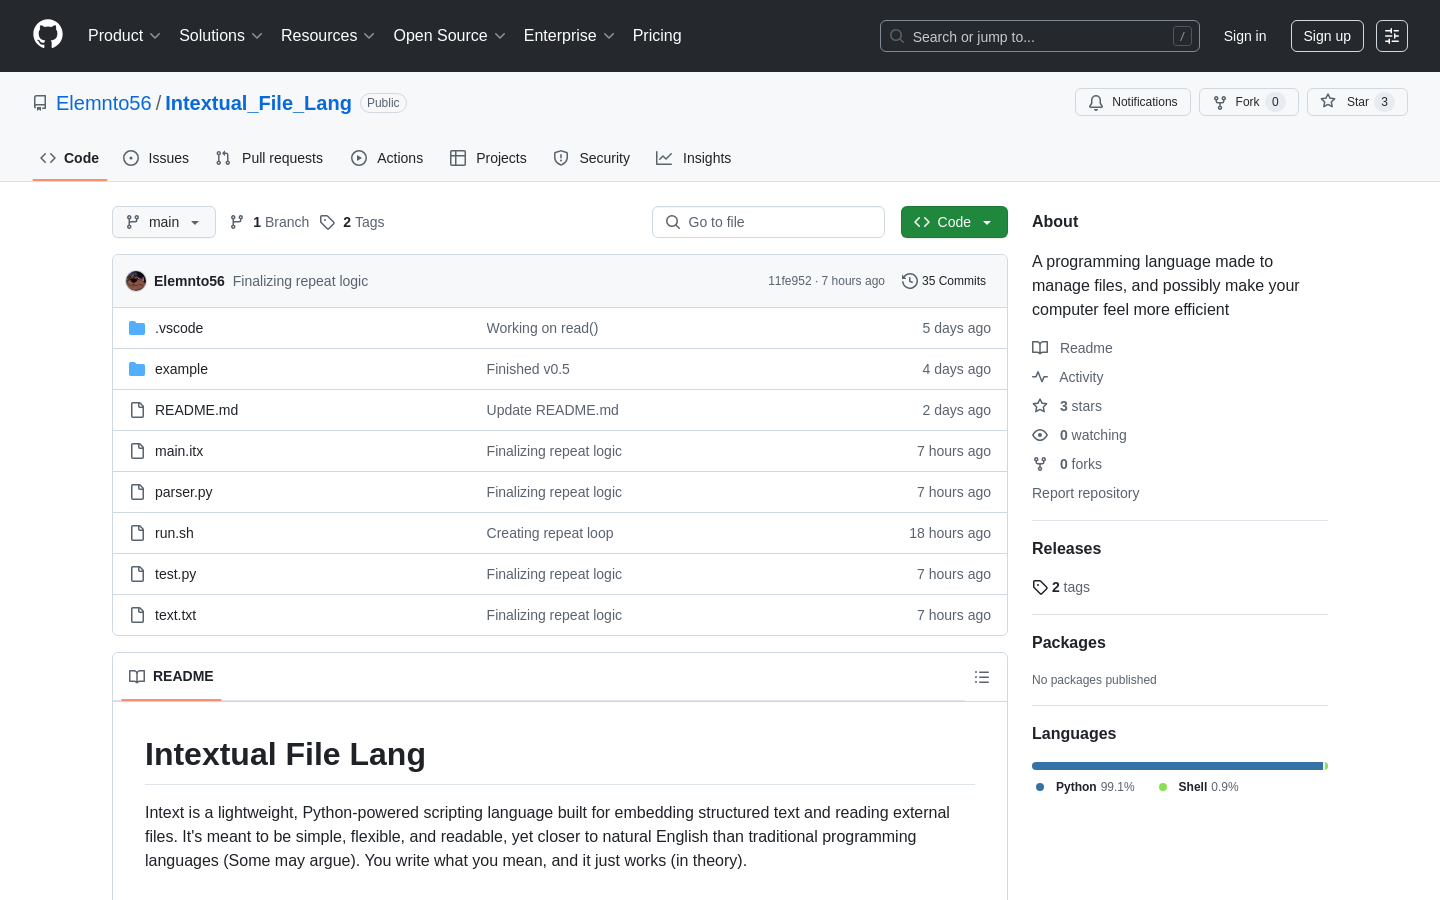Click the fork icon in Fork button
This screenshot has width=1440, height=900.
pyautogui.click(x=1220, y=102)
